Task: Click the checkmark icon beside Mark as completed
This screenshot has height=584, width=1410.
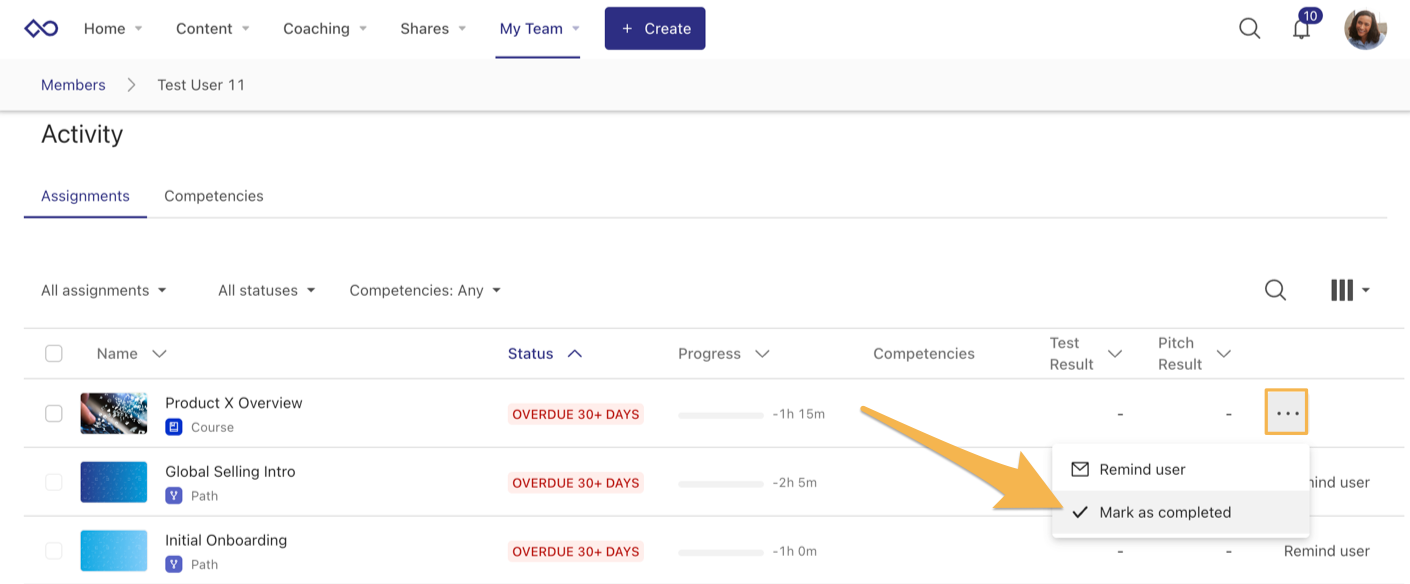Action: (x=1080, y=512)
